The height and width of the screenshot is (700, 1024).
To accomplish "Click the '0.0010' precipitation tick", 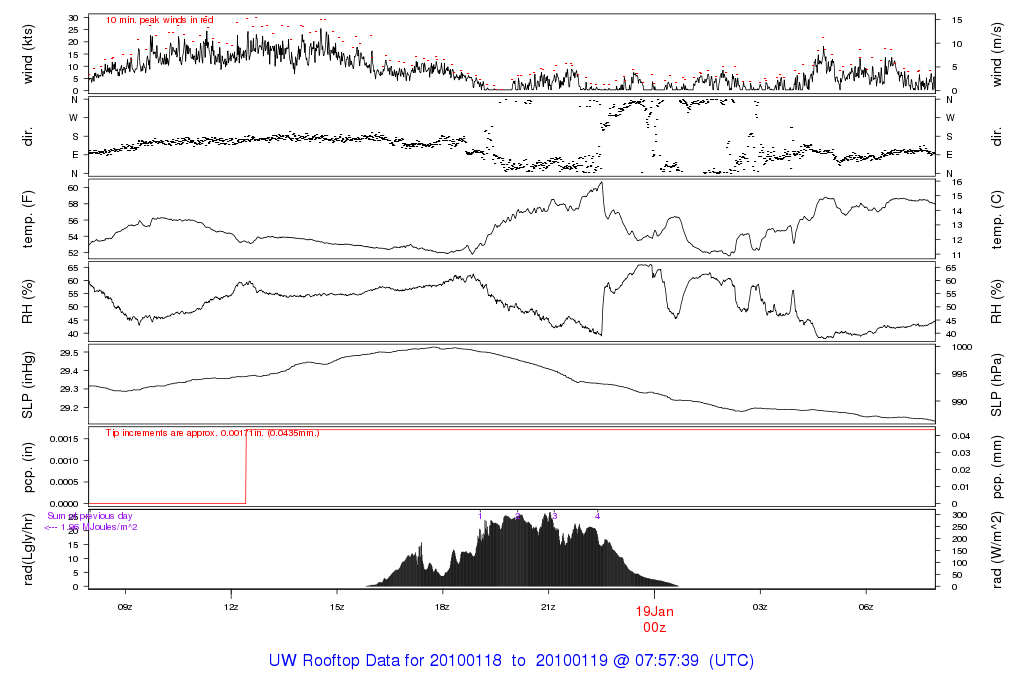I will 65,460.
